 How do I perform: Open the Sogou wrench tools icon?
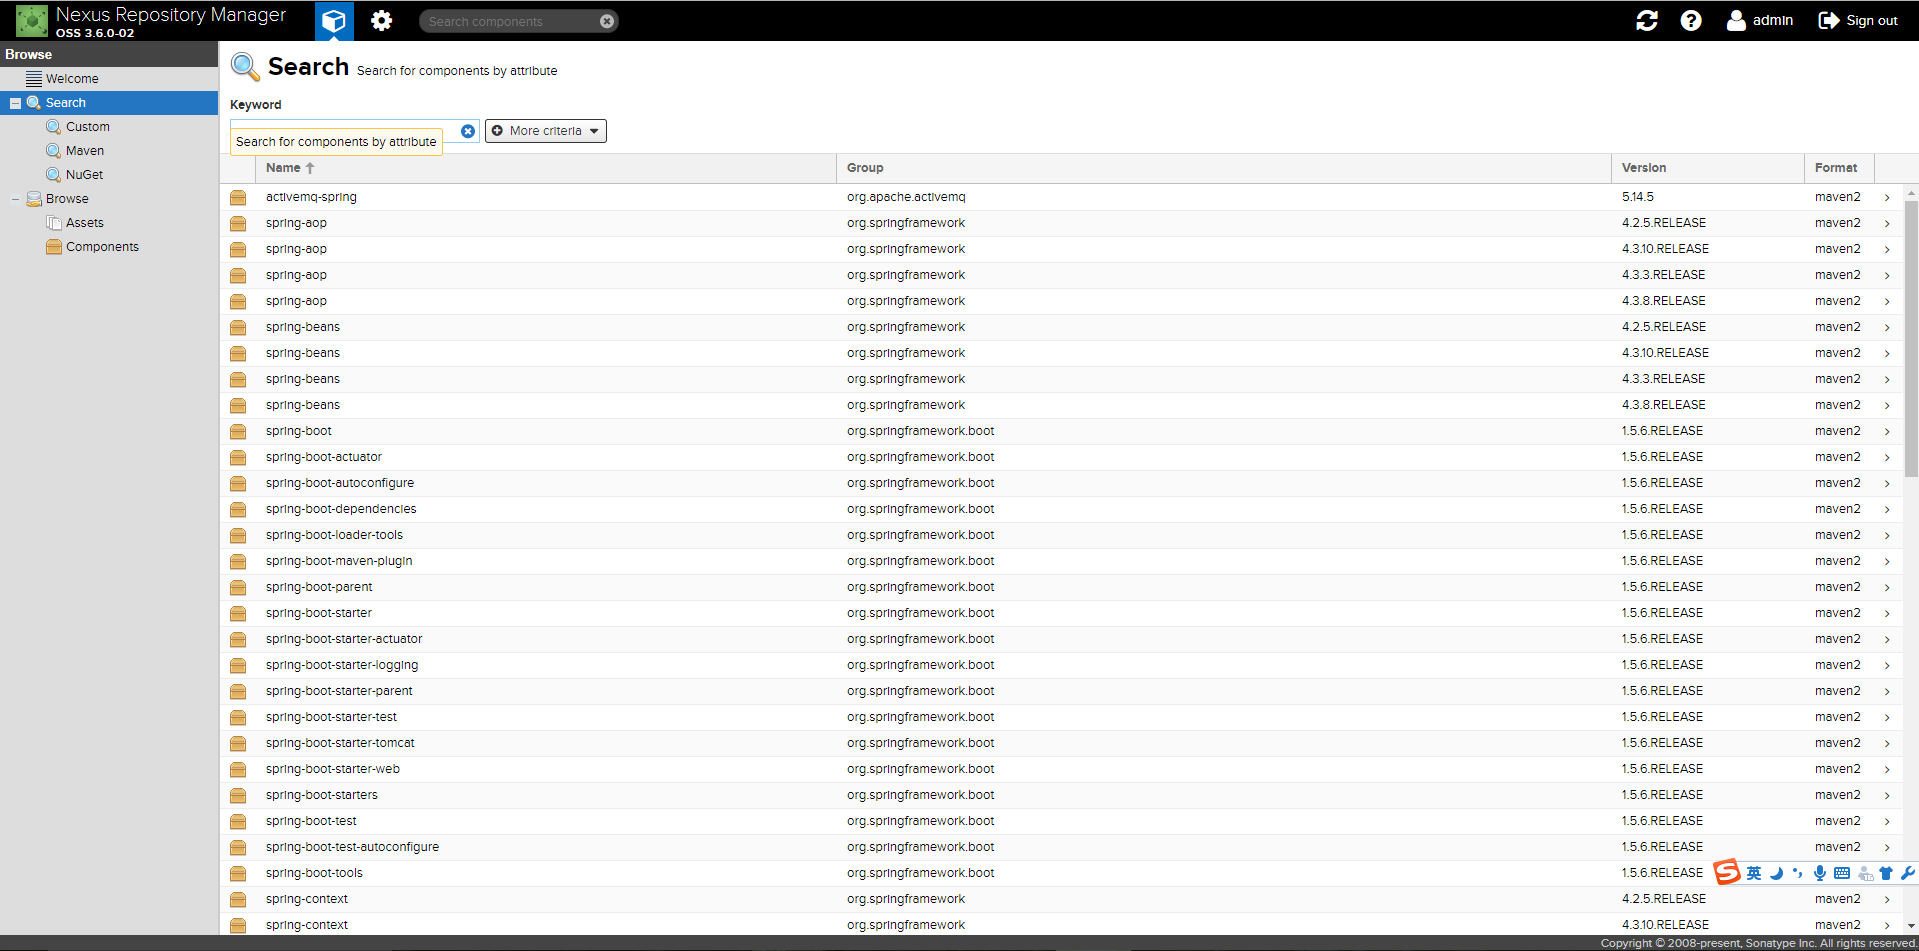coord(1908,873)
